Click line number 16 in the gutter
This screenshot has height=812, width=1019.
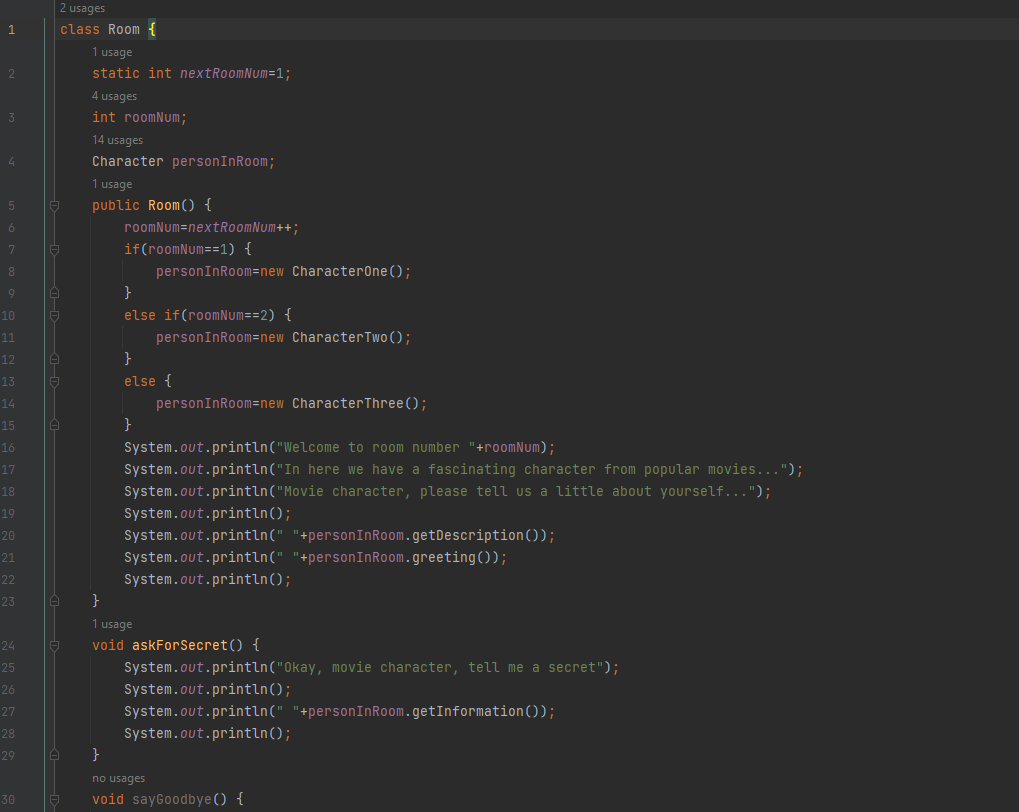(x=10, y=448)
